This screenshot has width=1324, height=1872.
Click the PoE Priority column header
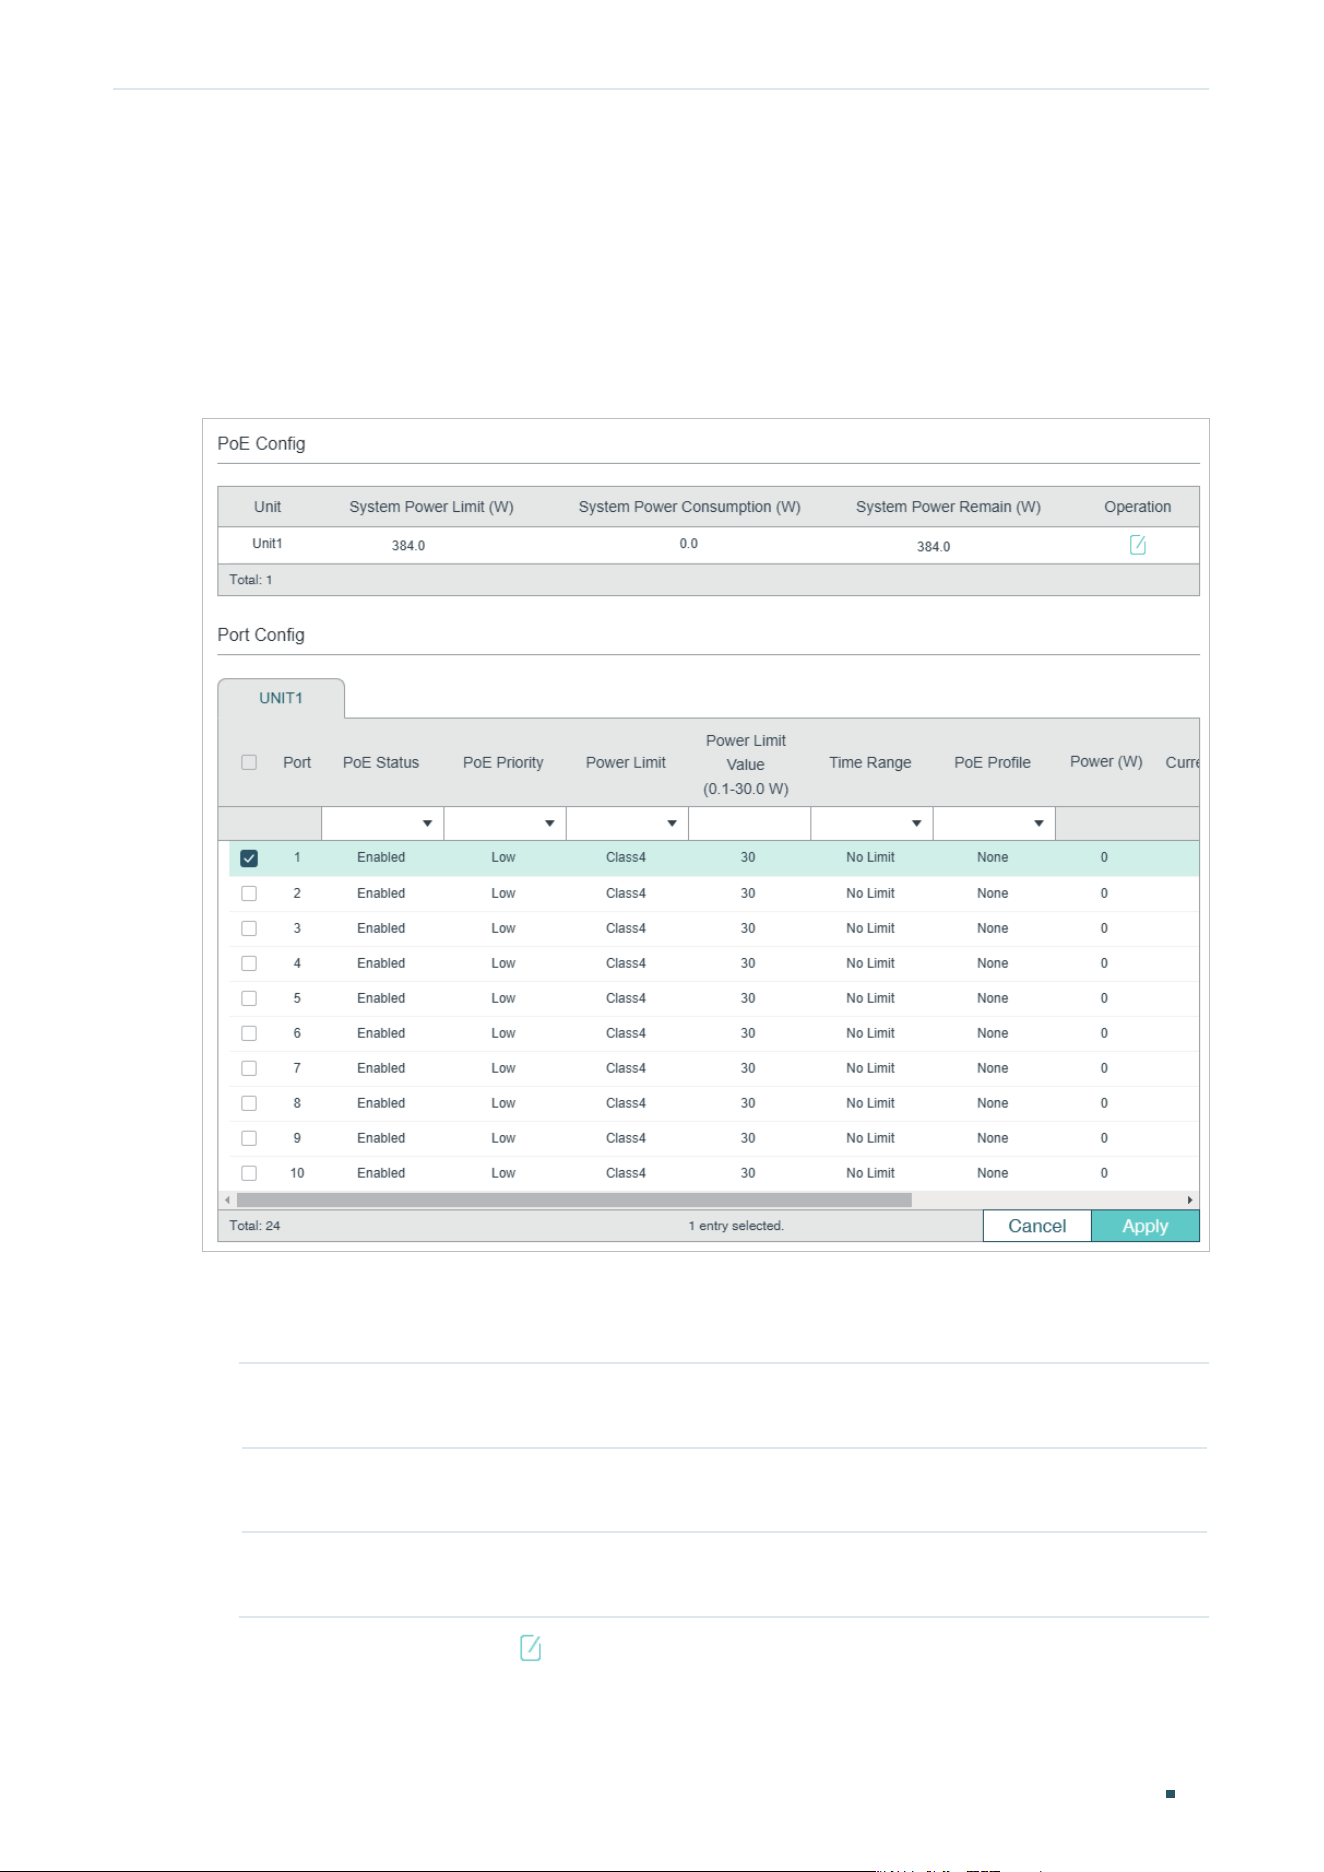[x=503, y=762]
